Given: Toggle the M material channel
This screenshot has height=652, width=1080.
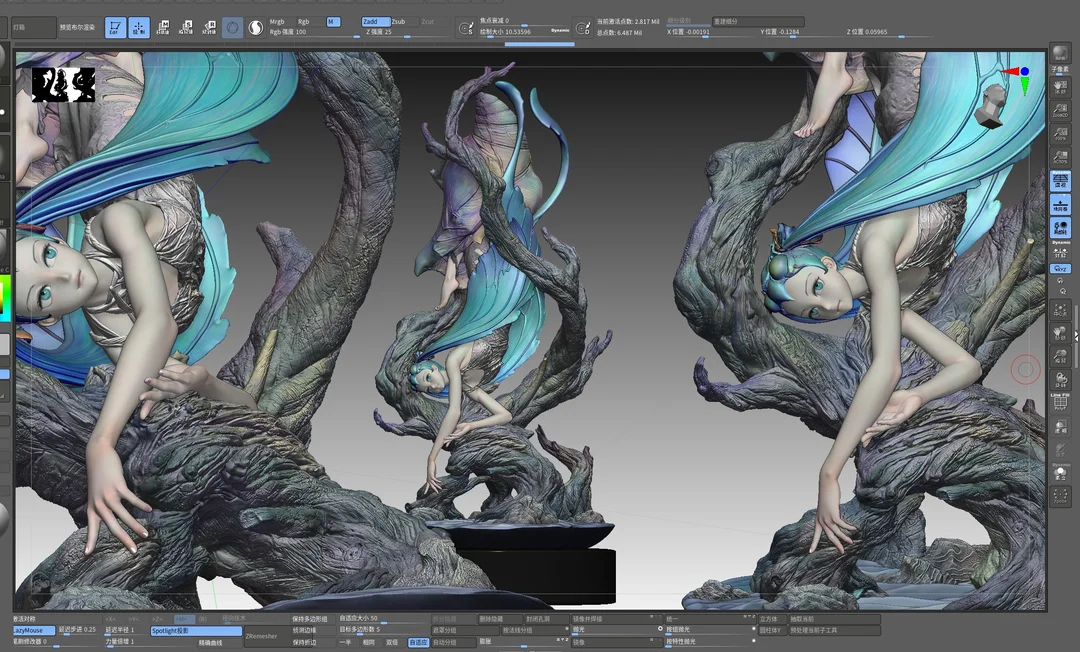Looking at the screenshot, I should click(x=332, y=21).
